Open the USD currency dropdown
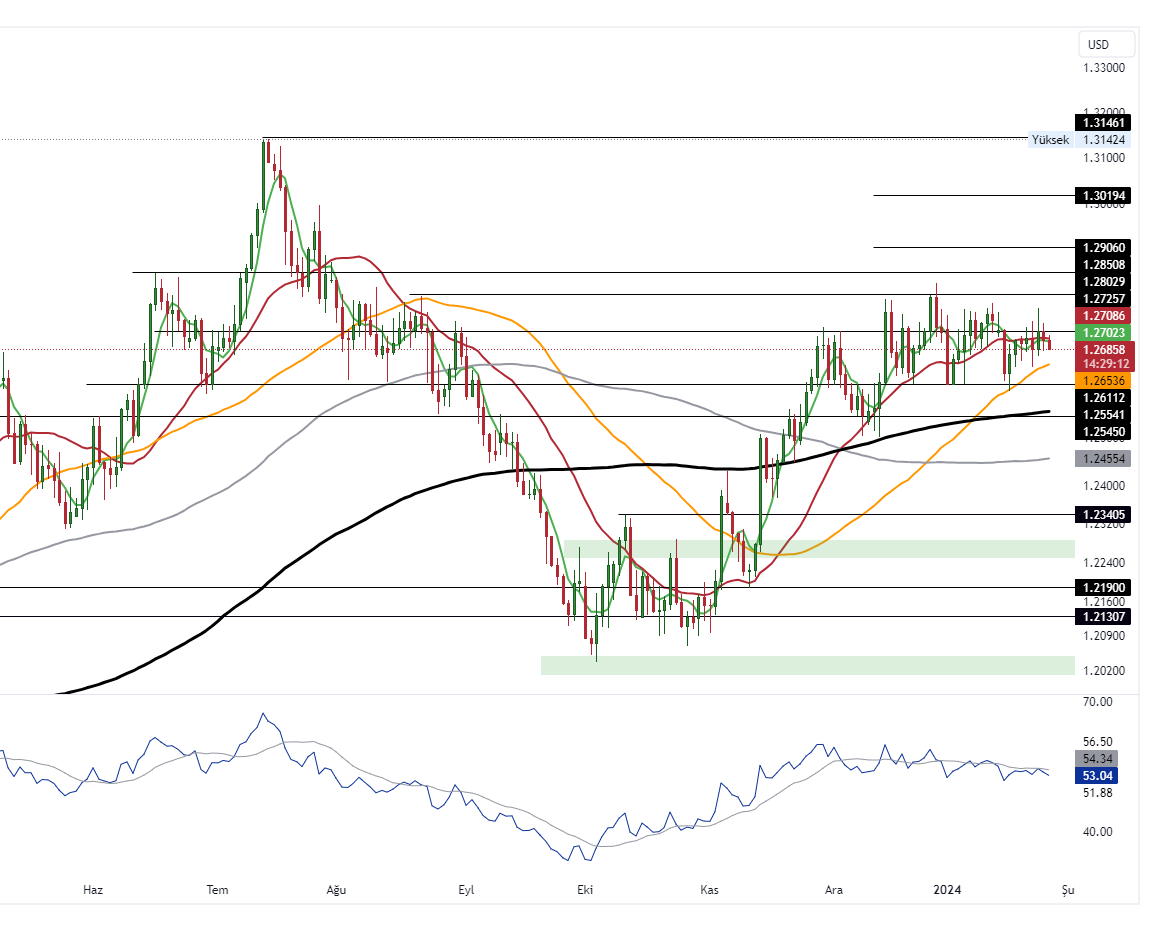The width and height of the screenshot is (1149, 939). coord(1106,44)
